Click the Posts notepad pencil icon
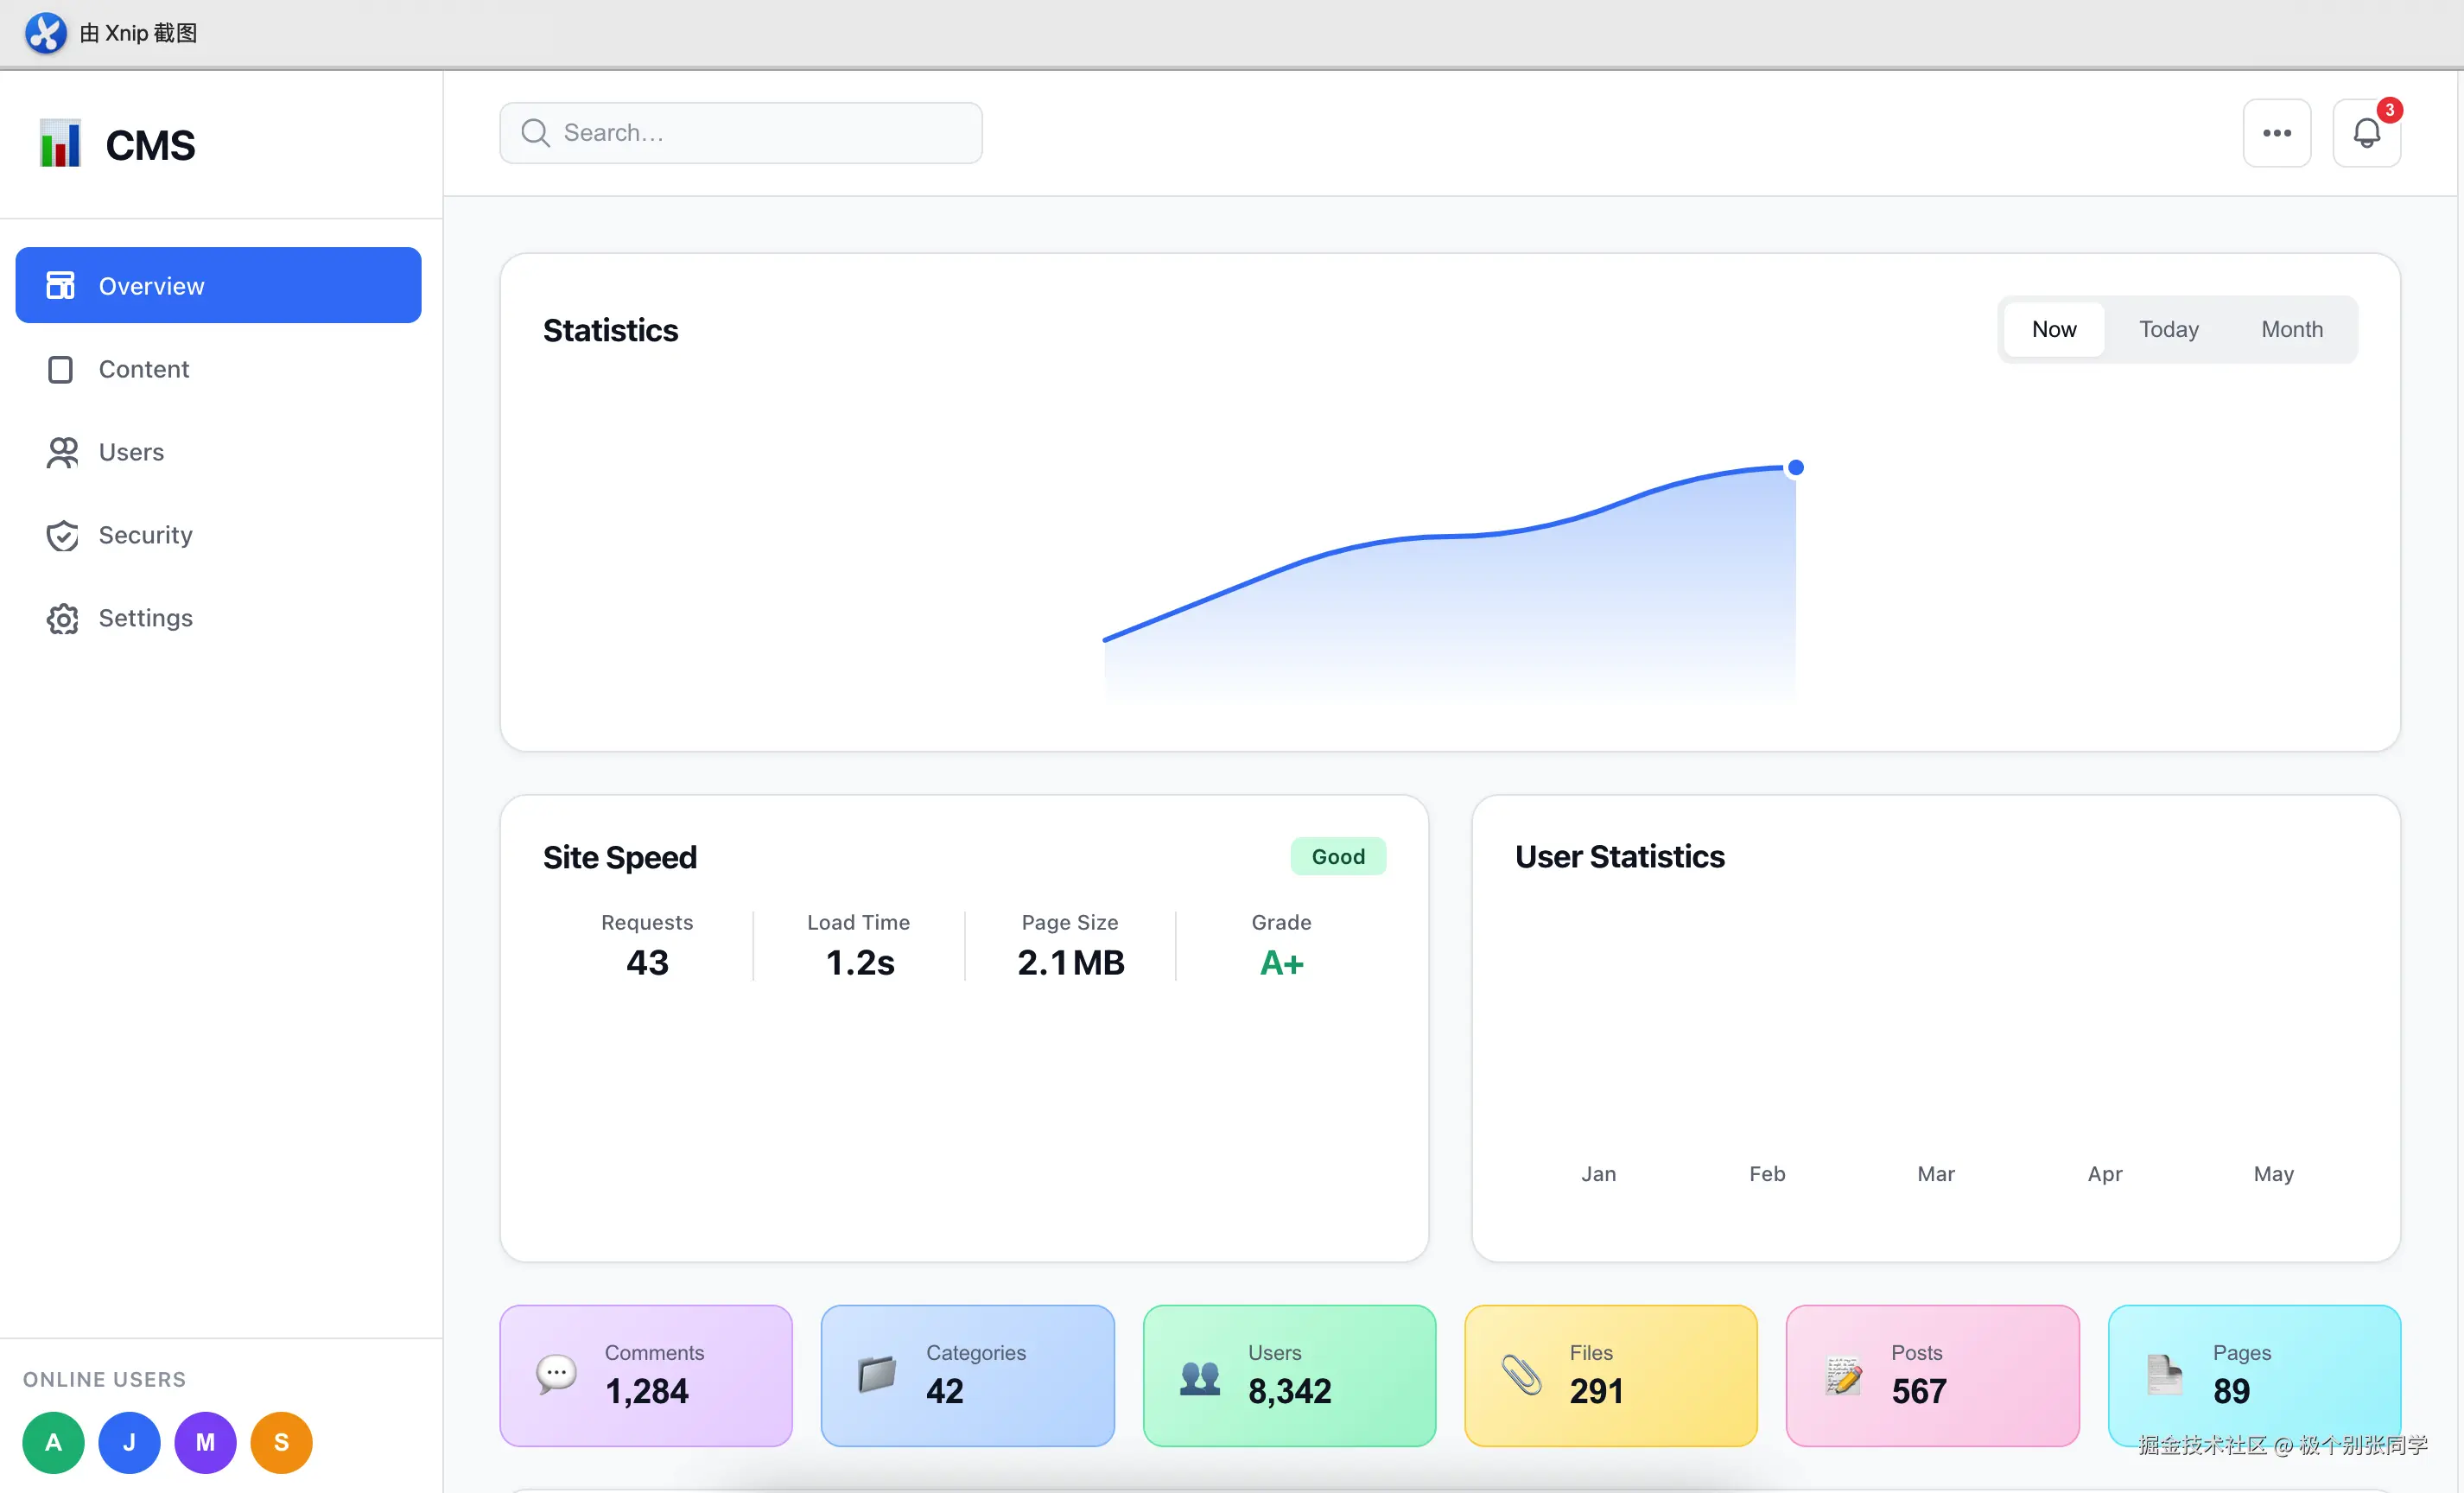The image size is (2464, 1493). (1843, 1376)
